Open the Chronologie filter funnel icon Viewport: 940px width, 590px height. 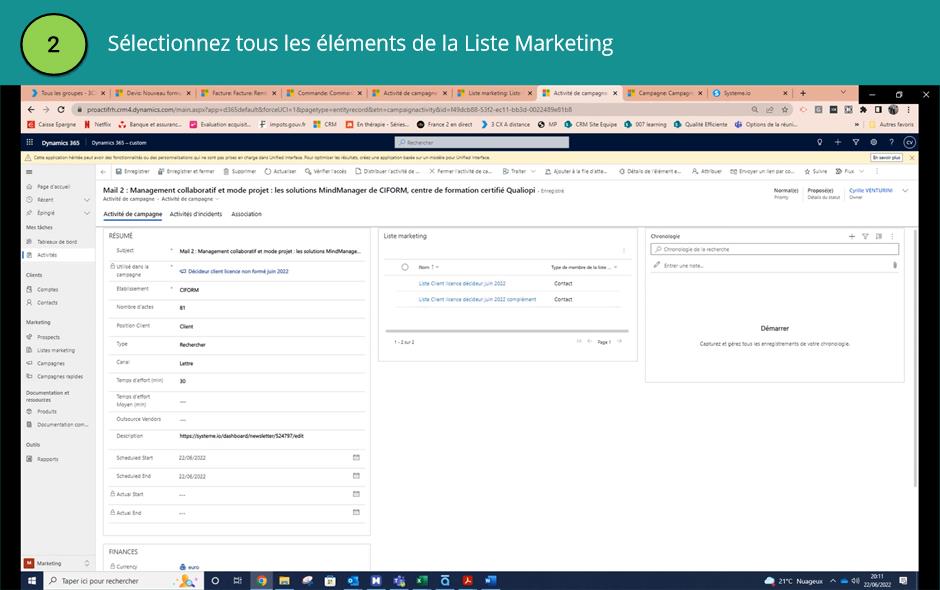[x=865, y=236]
